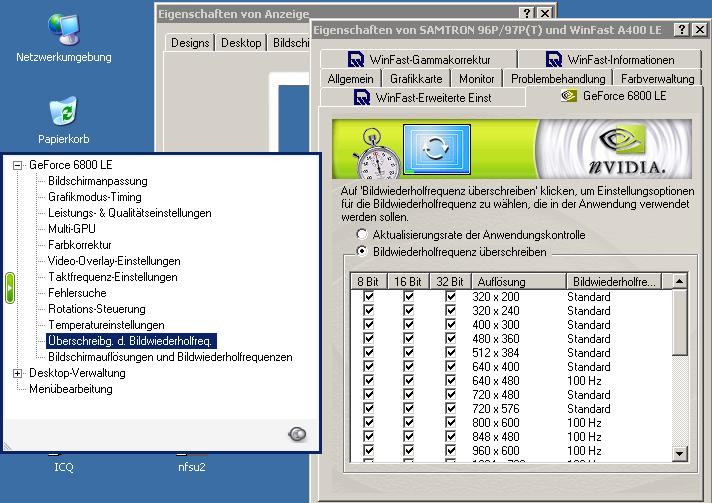Click the resolution list scrollbar thumb
This screenshot has height=503, width=712.
[679, 322]
